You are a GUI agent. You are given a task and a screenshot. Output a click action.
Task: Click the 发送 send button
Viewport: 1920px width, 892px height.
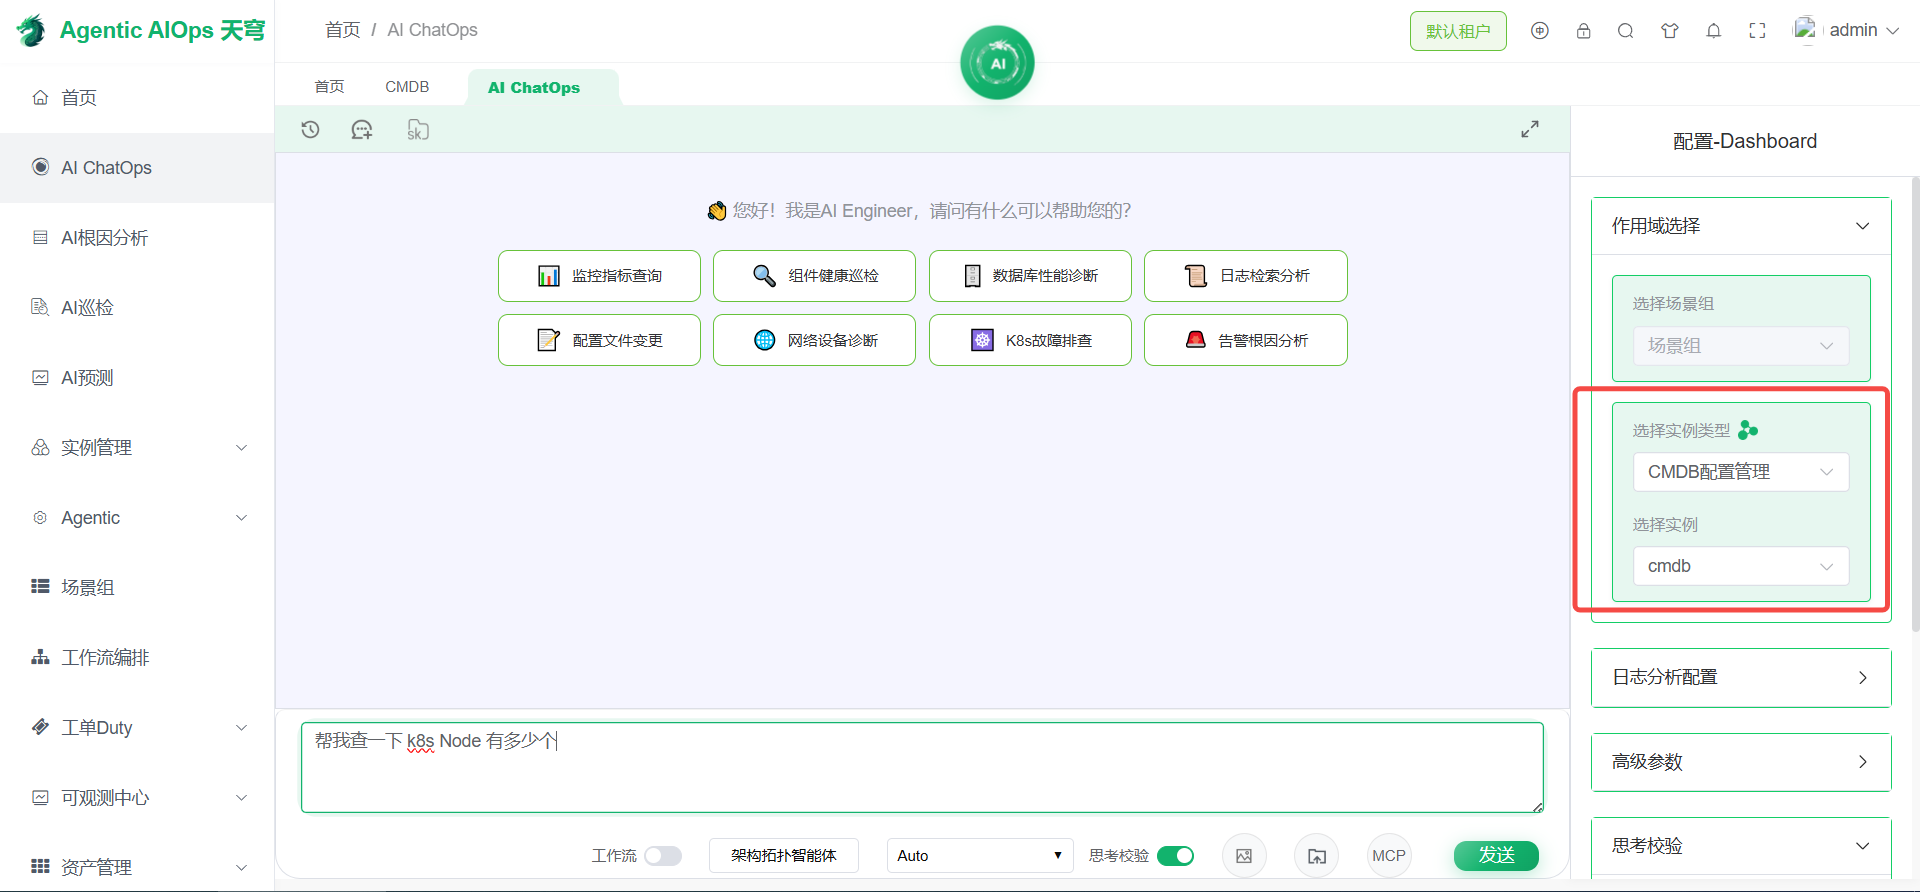pos(1496,856)
